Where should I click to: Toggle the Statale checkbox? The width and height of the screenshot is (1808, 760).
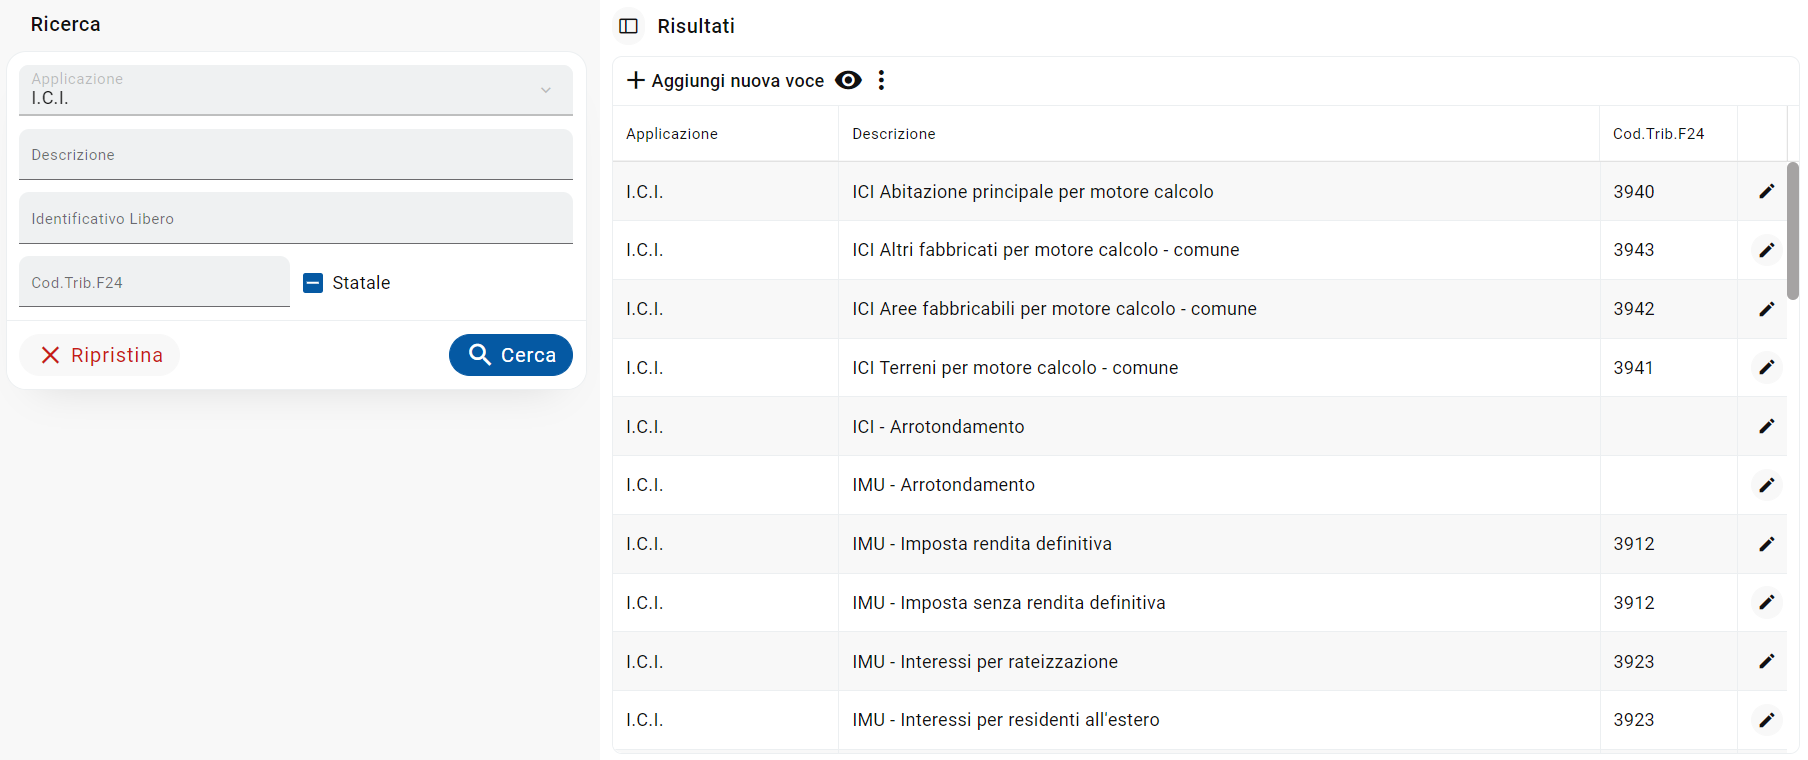[x=313, y=283]
